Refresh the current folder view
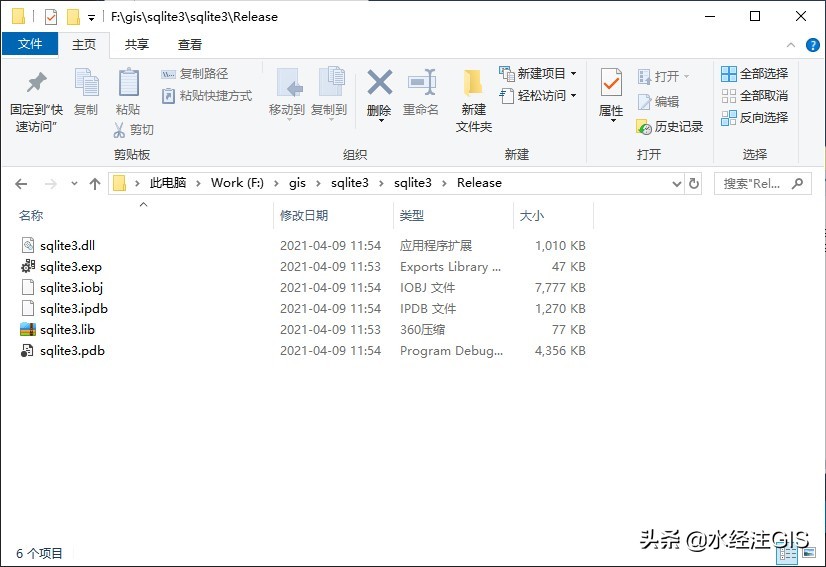This screenshot has height=567, width=826. [x=694, y=183]
